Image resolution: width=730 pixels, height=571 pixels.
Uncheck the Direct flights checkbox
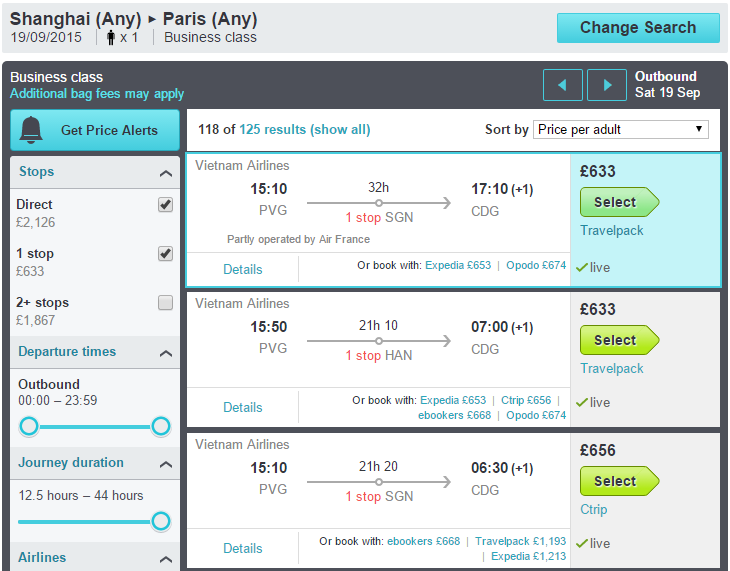pos(165,204)
